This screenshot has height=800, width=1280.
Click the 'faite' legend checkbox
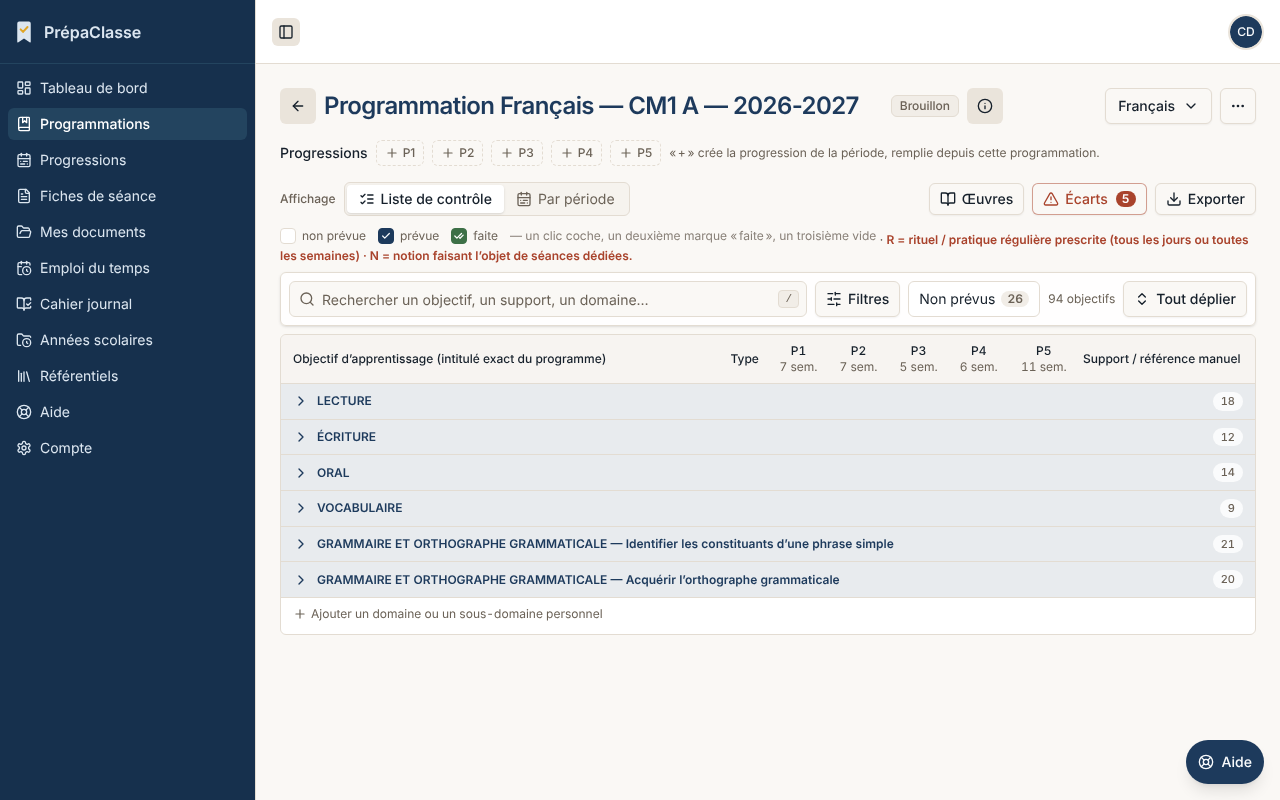coord(459,236)
